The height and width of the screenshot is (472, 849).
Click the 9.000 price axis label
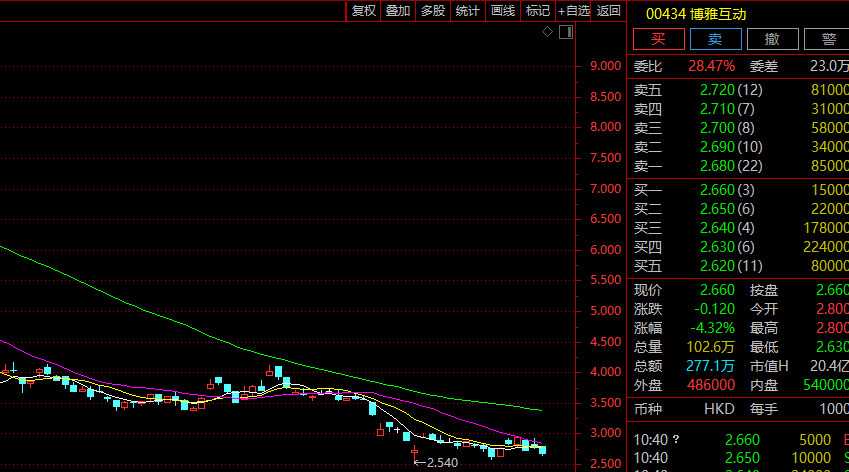click(605, 66)
